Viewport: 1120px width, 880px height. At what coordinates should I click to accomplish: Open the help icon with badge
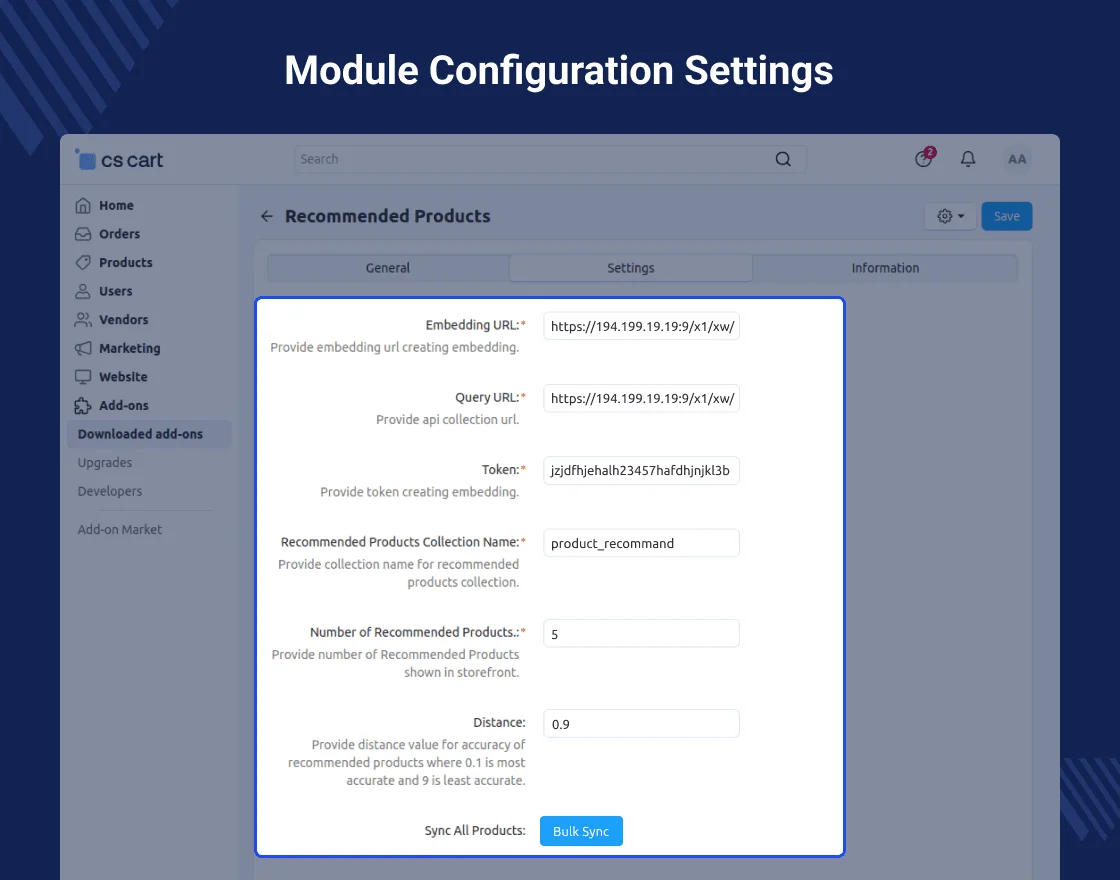click(x=924, y=159)
